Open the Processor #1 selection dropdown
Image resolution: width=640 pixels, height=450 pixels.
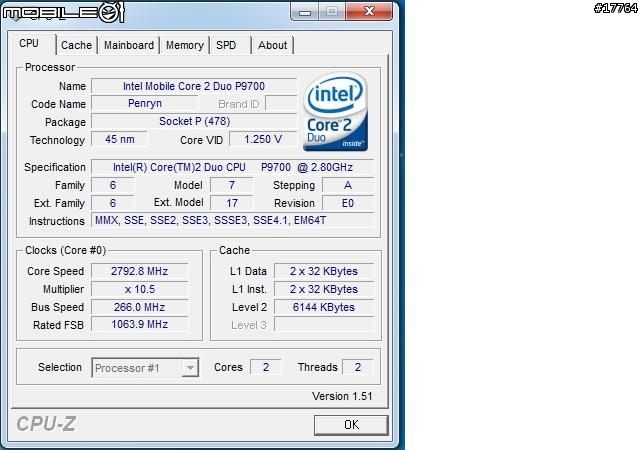(x=145, y=368)
